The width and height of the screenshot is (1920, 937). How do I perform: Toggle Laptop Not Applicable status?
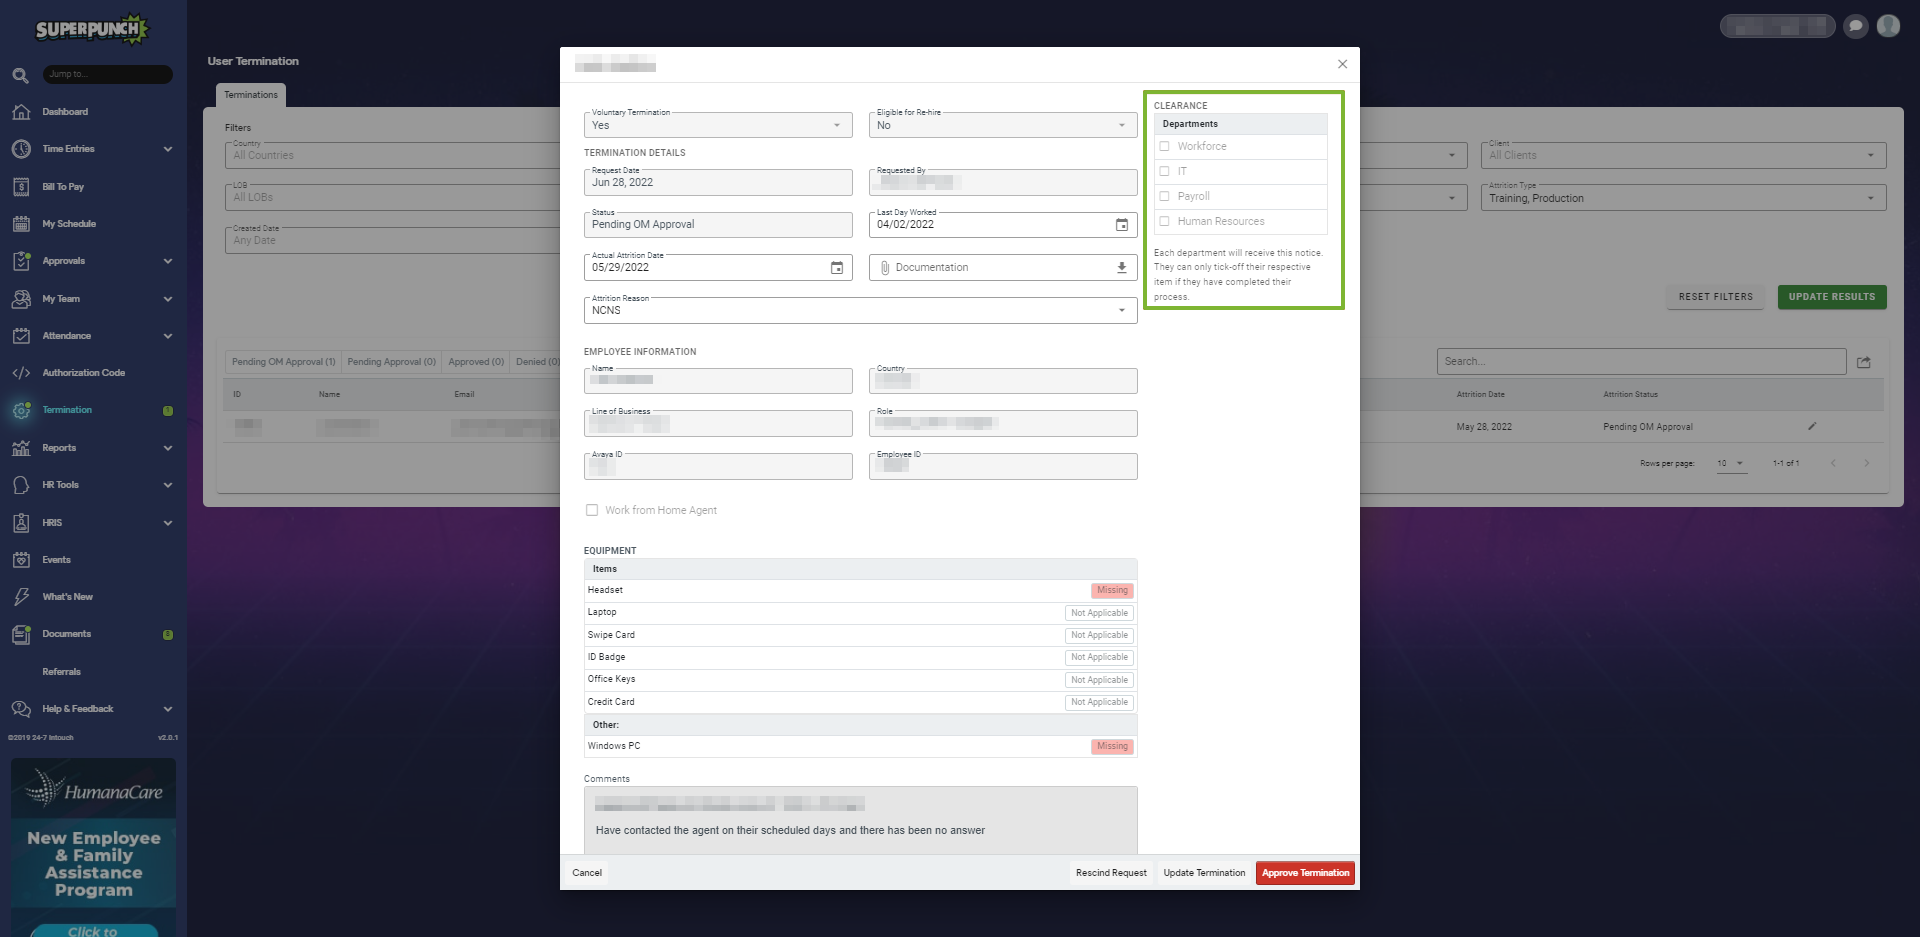point(1099,613)
